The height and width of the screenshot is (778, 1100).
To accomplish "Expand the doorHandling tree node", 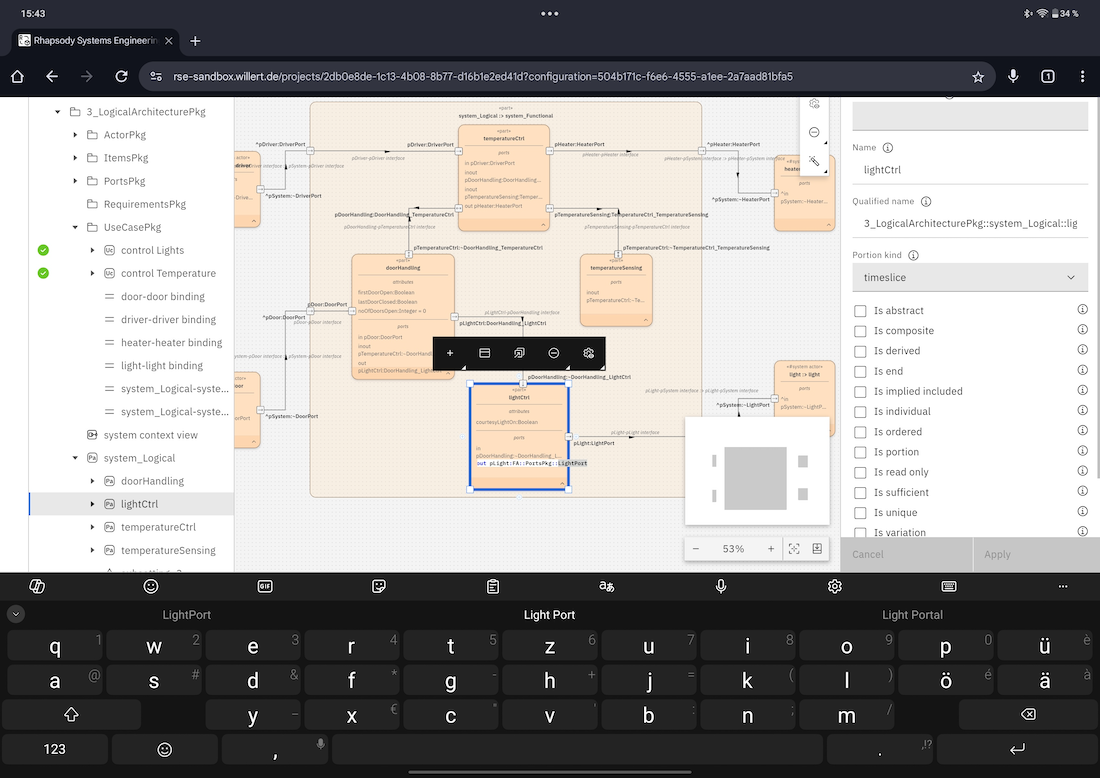I will click(92, 481).
